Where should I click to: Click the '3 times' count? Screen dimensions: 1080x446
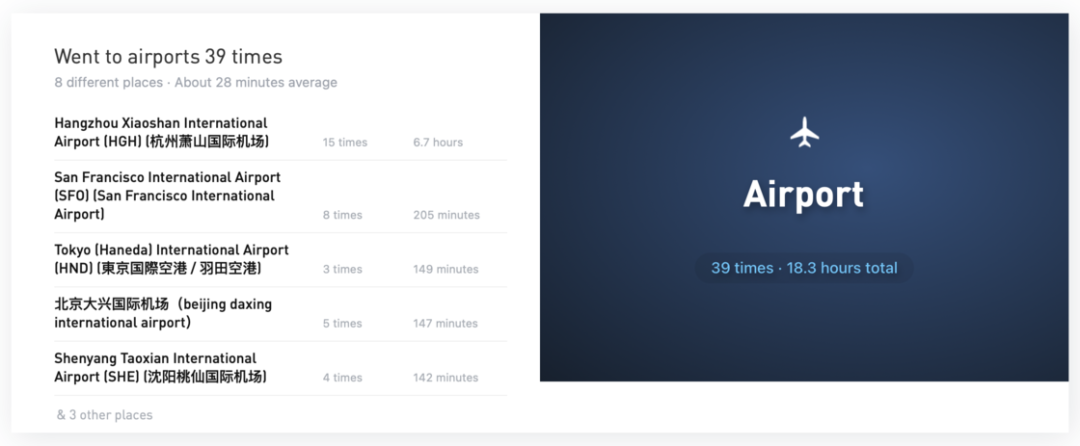pyautogui.click(x=342, y=269)
